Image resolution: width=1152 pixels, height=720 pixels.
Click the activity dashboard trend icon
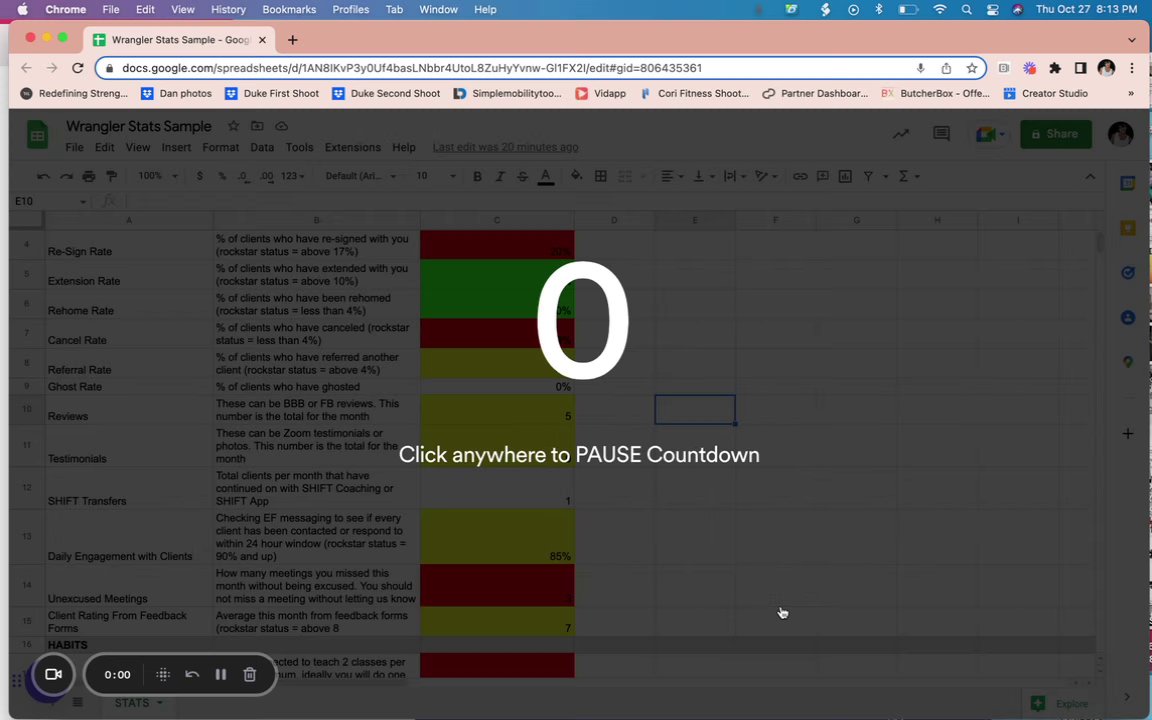[x=901, y=134]
